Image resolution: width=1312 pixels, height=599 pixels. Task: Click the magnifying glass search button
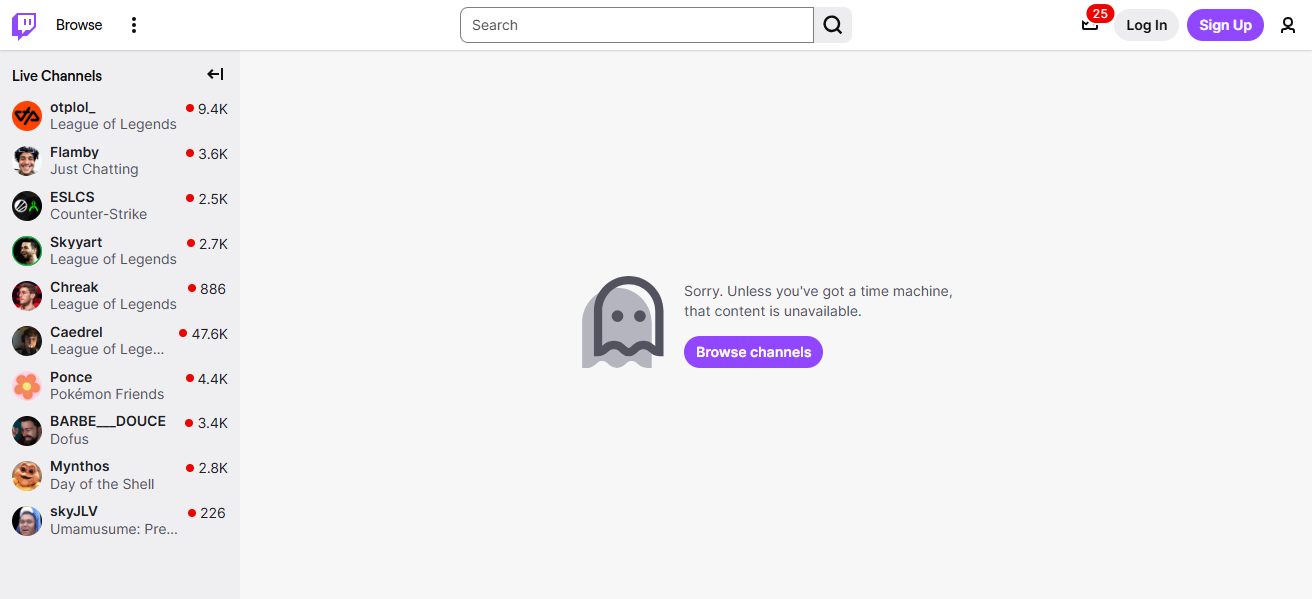pos(833,25)
